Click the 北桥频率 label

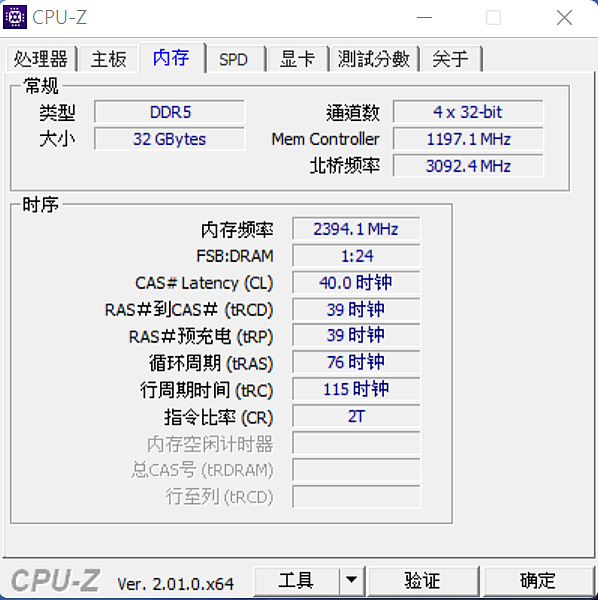(x=344, y=166)
